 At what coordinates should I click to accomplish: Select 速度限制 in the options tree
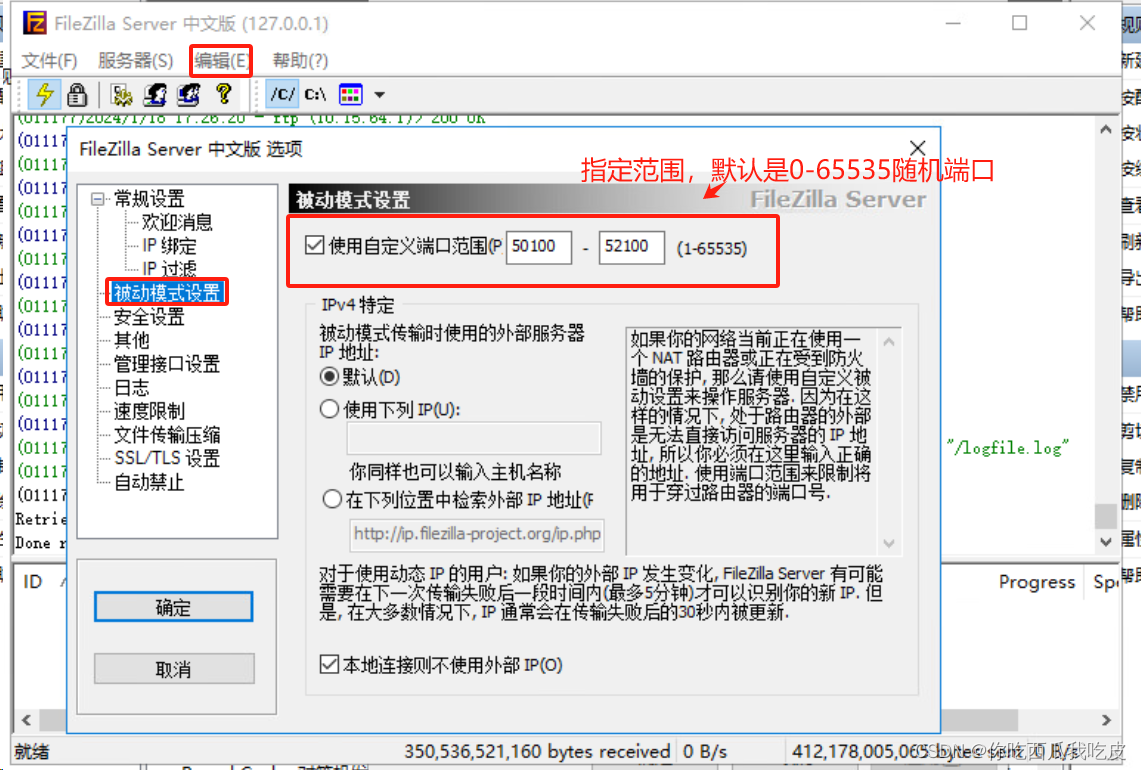click(149, 411)
